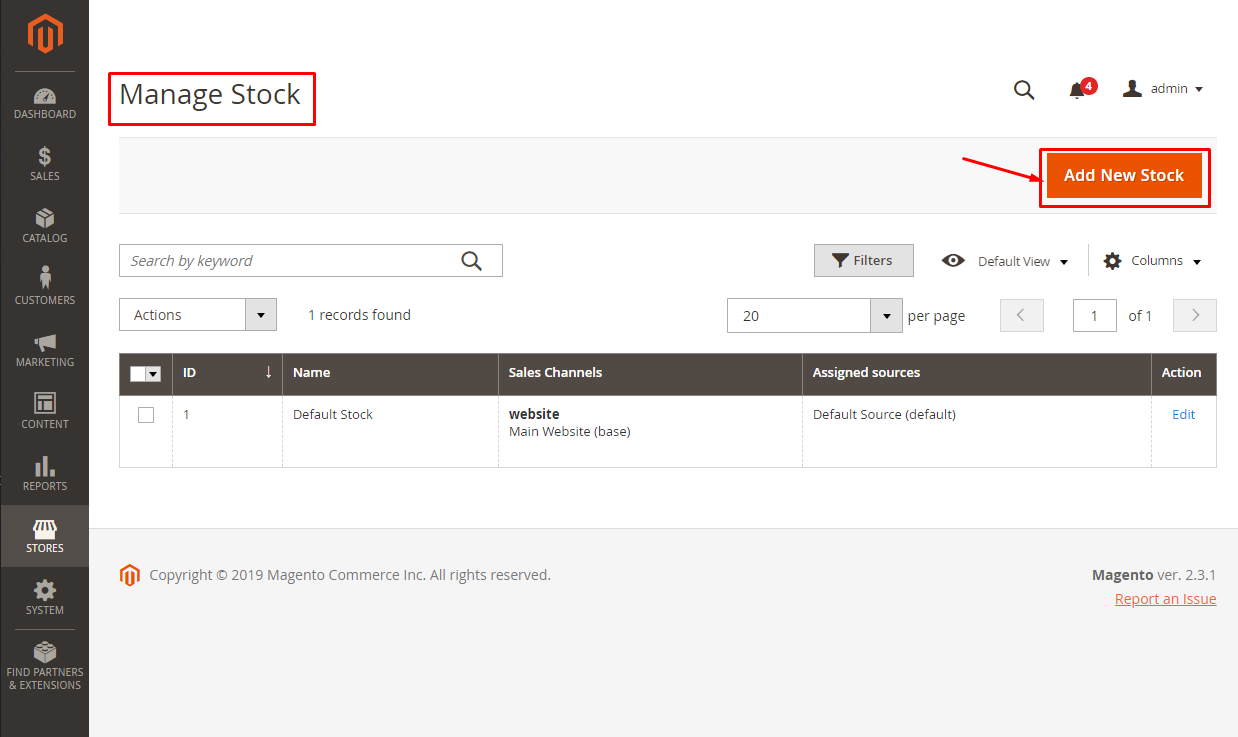
Task: Click the Customers sidebar icon
Action: pos(44,286)
